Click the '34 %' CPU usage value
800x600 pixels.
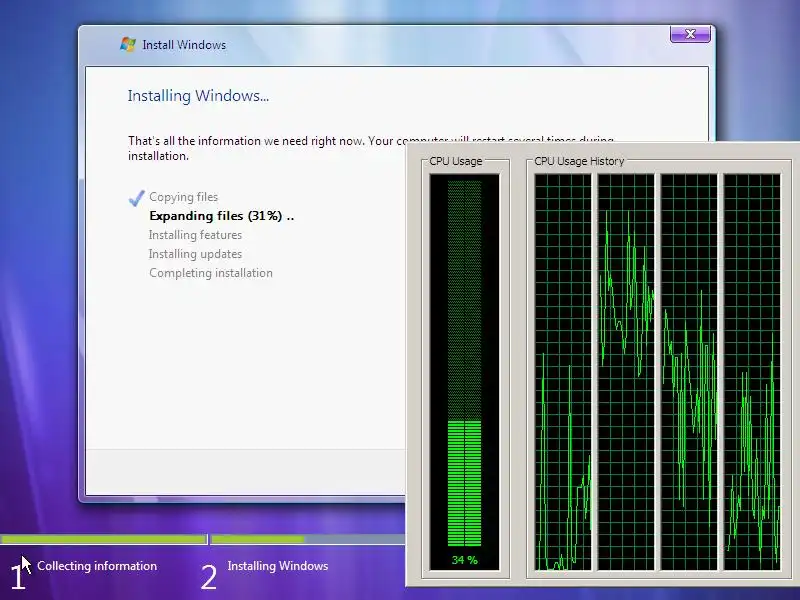(464, 560)
